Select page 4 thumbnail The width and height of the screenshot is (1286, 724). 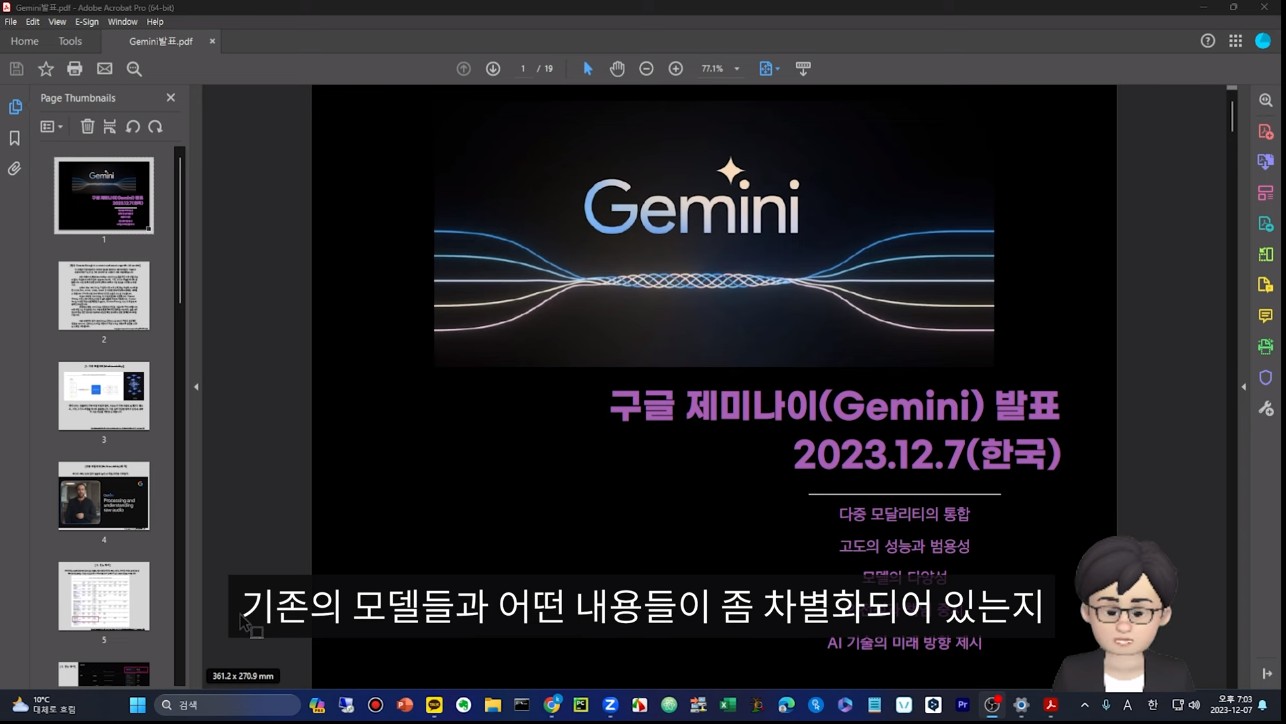[x=104, y=496]
